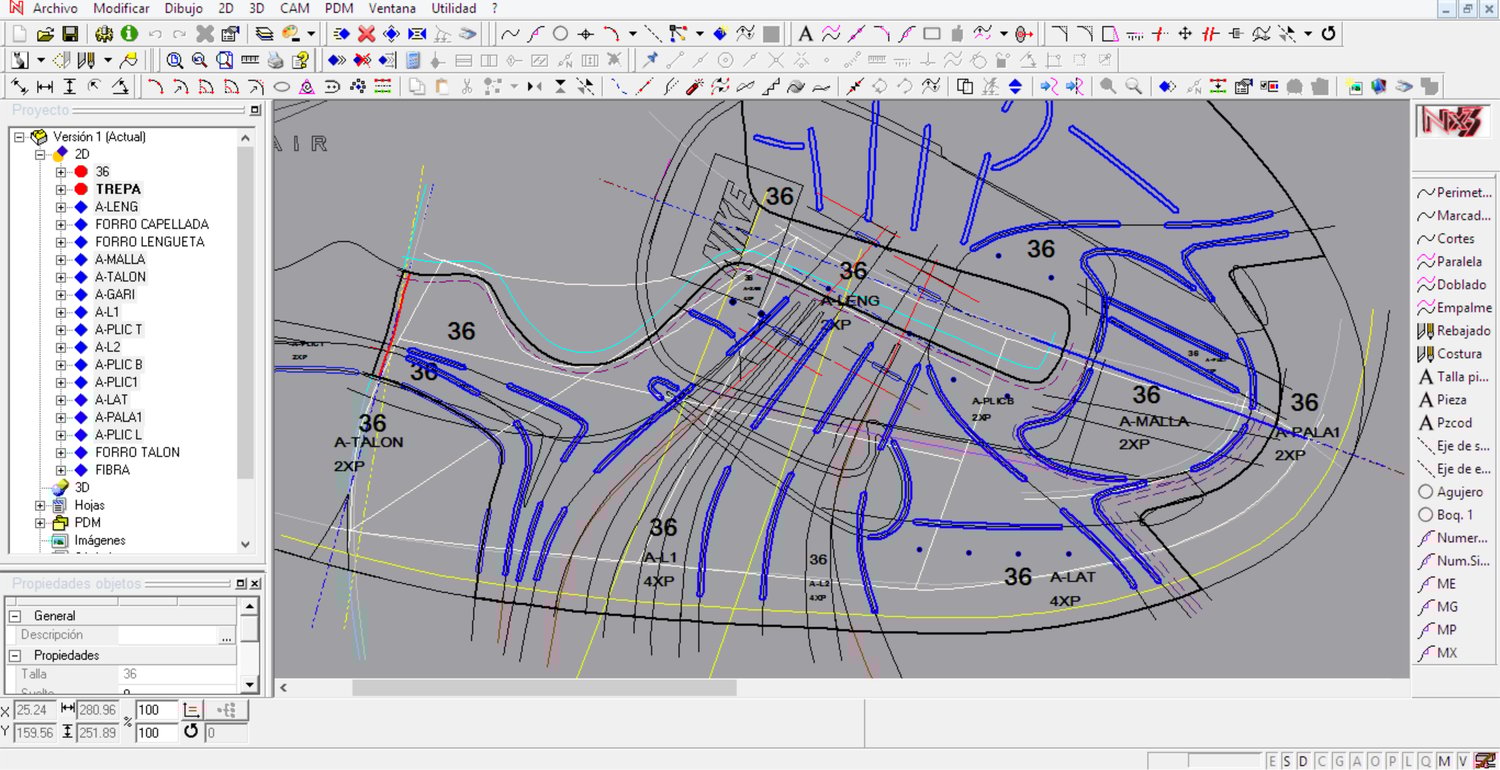Select the Agujero circle line type

pos(1450,492)
